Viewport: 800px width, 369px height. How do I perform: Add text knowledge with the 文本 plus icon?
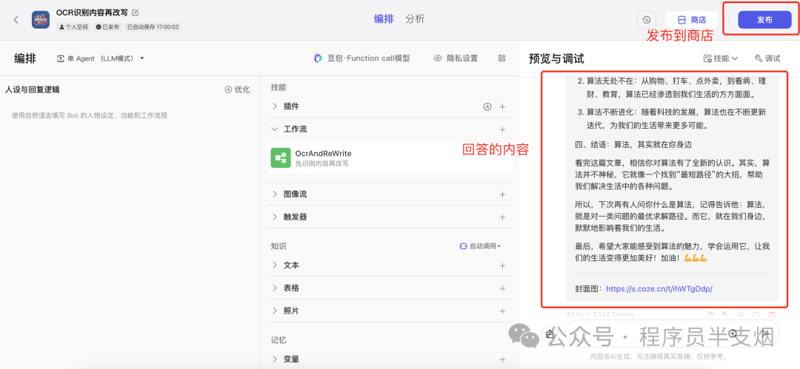tap(503, 265)
